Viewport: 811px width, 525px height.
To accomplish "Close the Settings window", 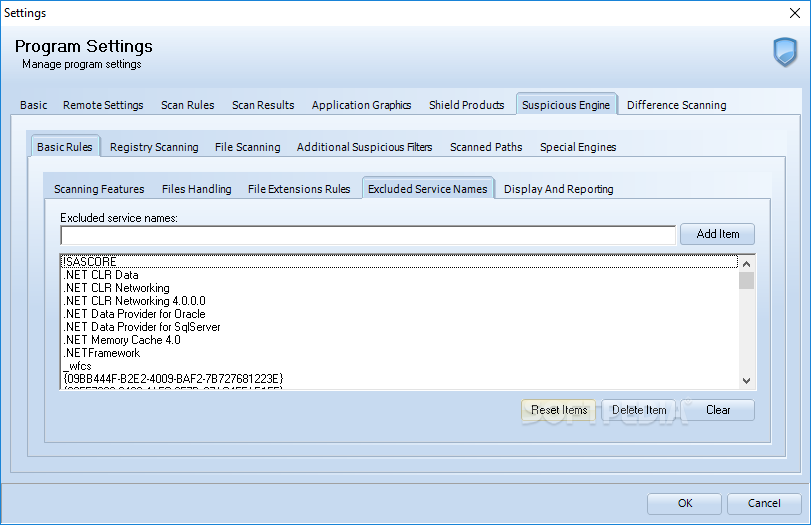I will pyautogui.click(x=795, y=13).
